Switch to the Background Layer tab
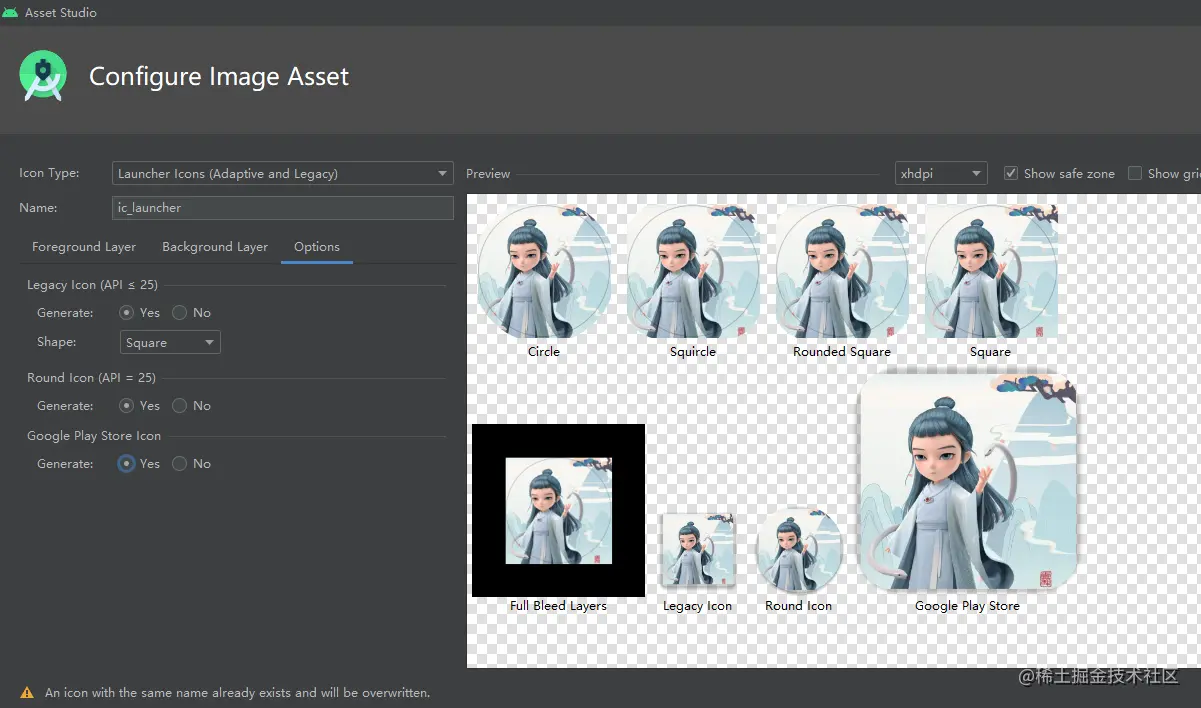 click(x=215, y=247)
